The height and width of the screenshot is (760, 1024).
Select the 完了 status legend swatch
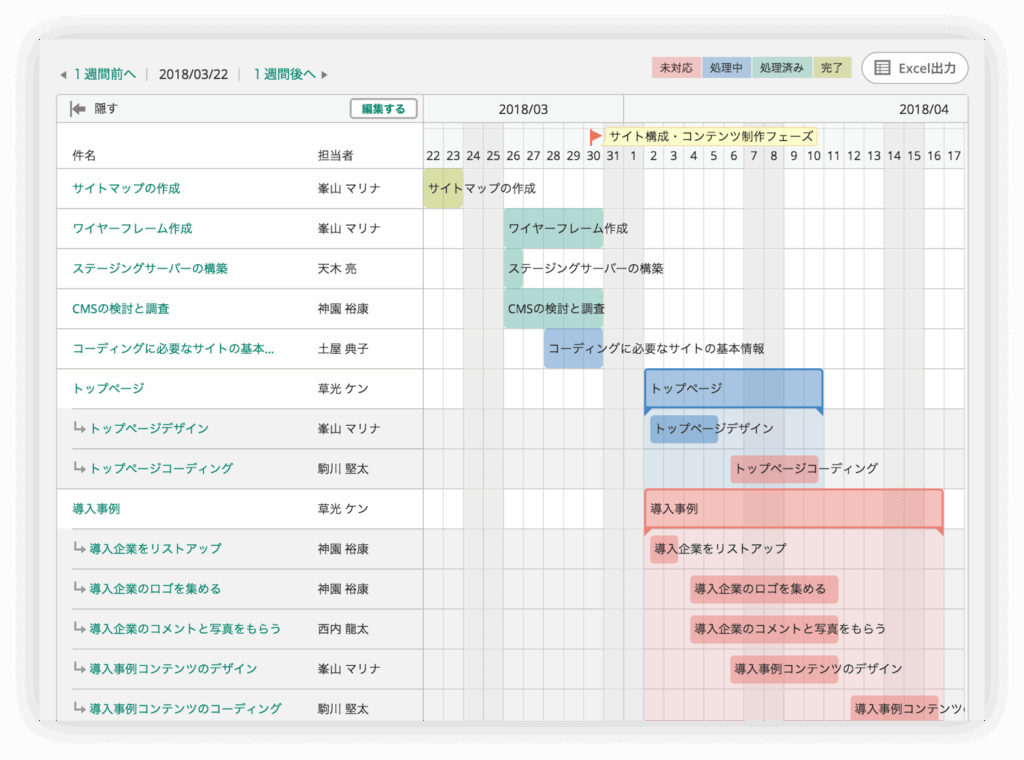(832, 68)
